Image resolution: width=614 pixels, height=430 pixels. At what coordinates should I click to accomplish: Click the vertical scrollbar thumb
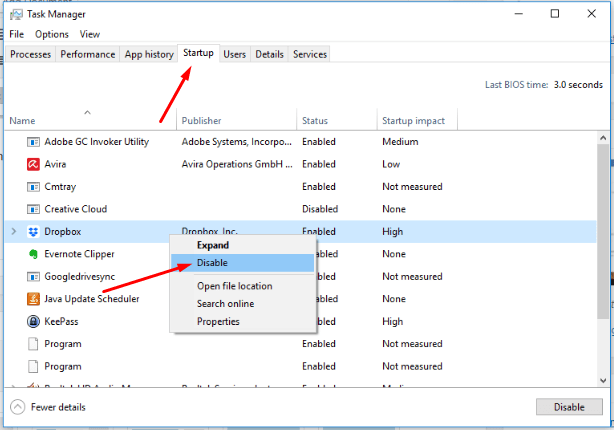click(x=603, y=231)
